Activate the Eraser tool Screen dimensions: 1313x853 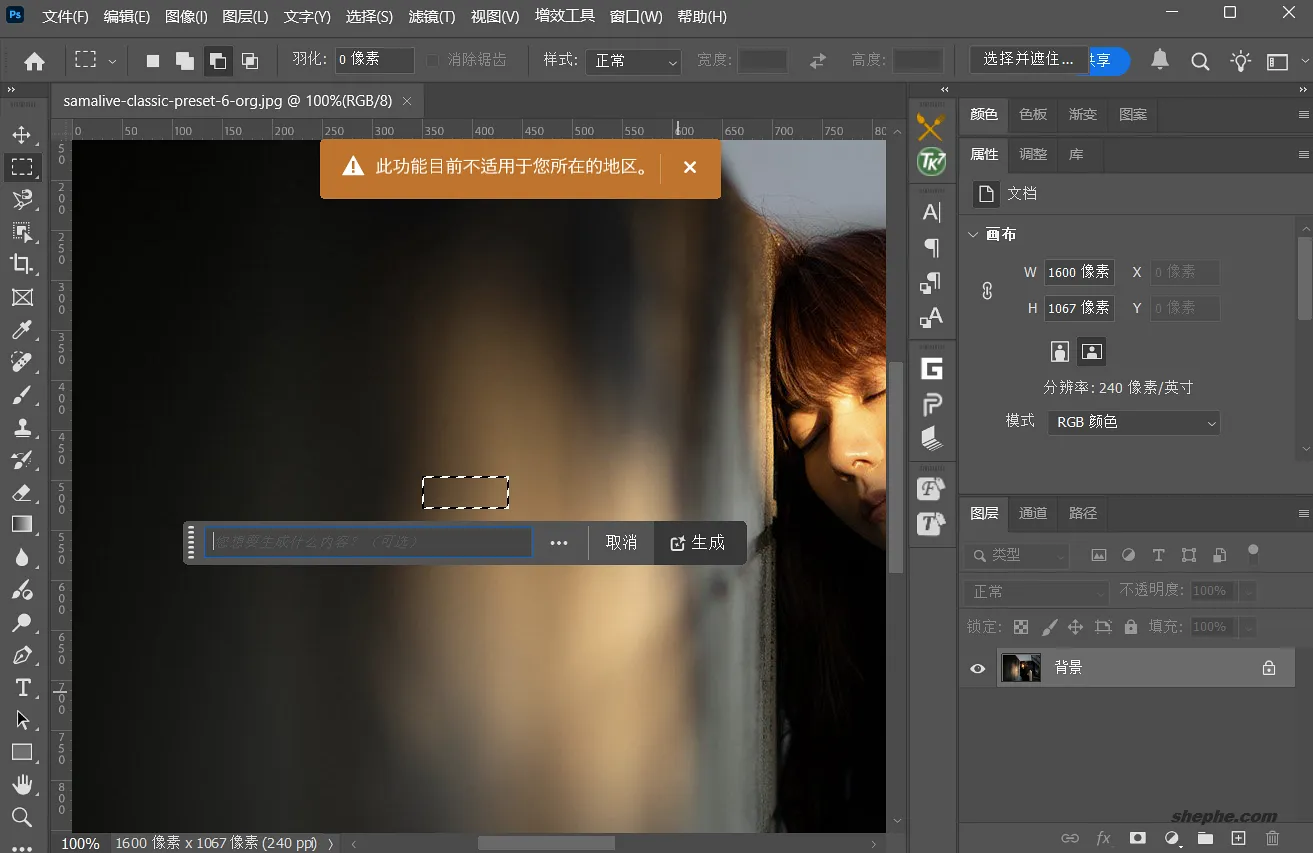pyautogui.click(x=22, y=492)
